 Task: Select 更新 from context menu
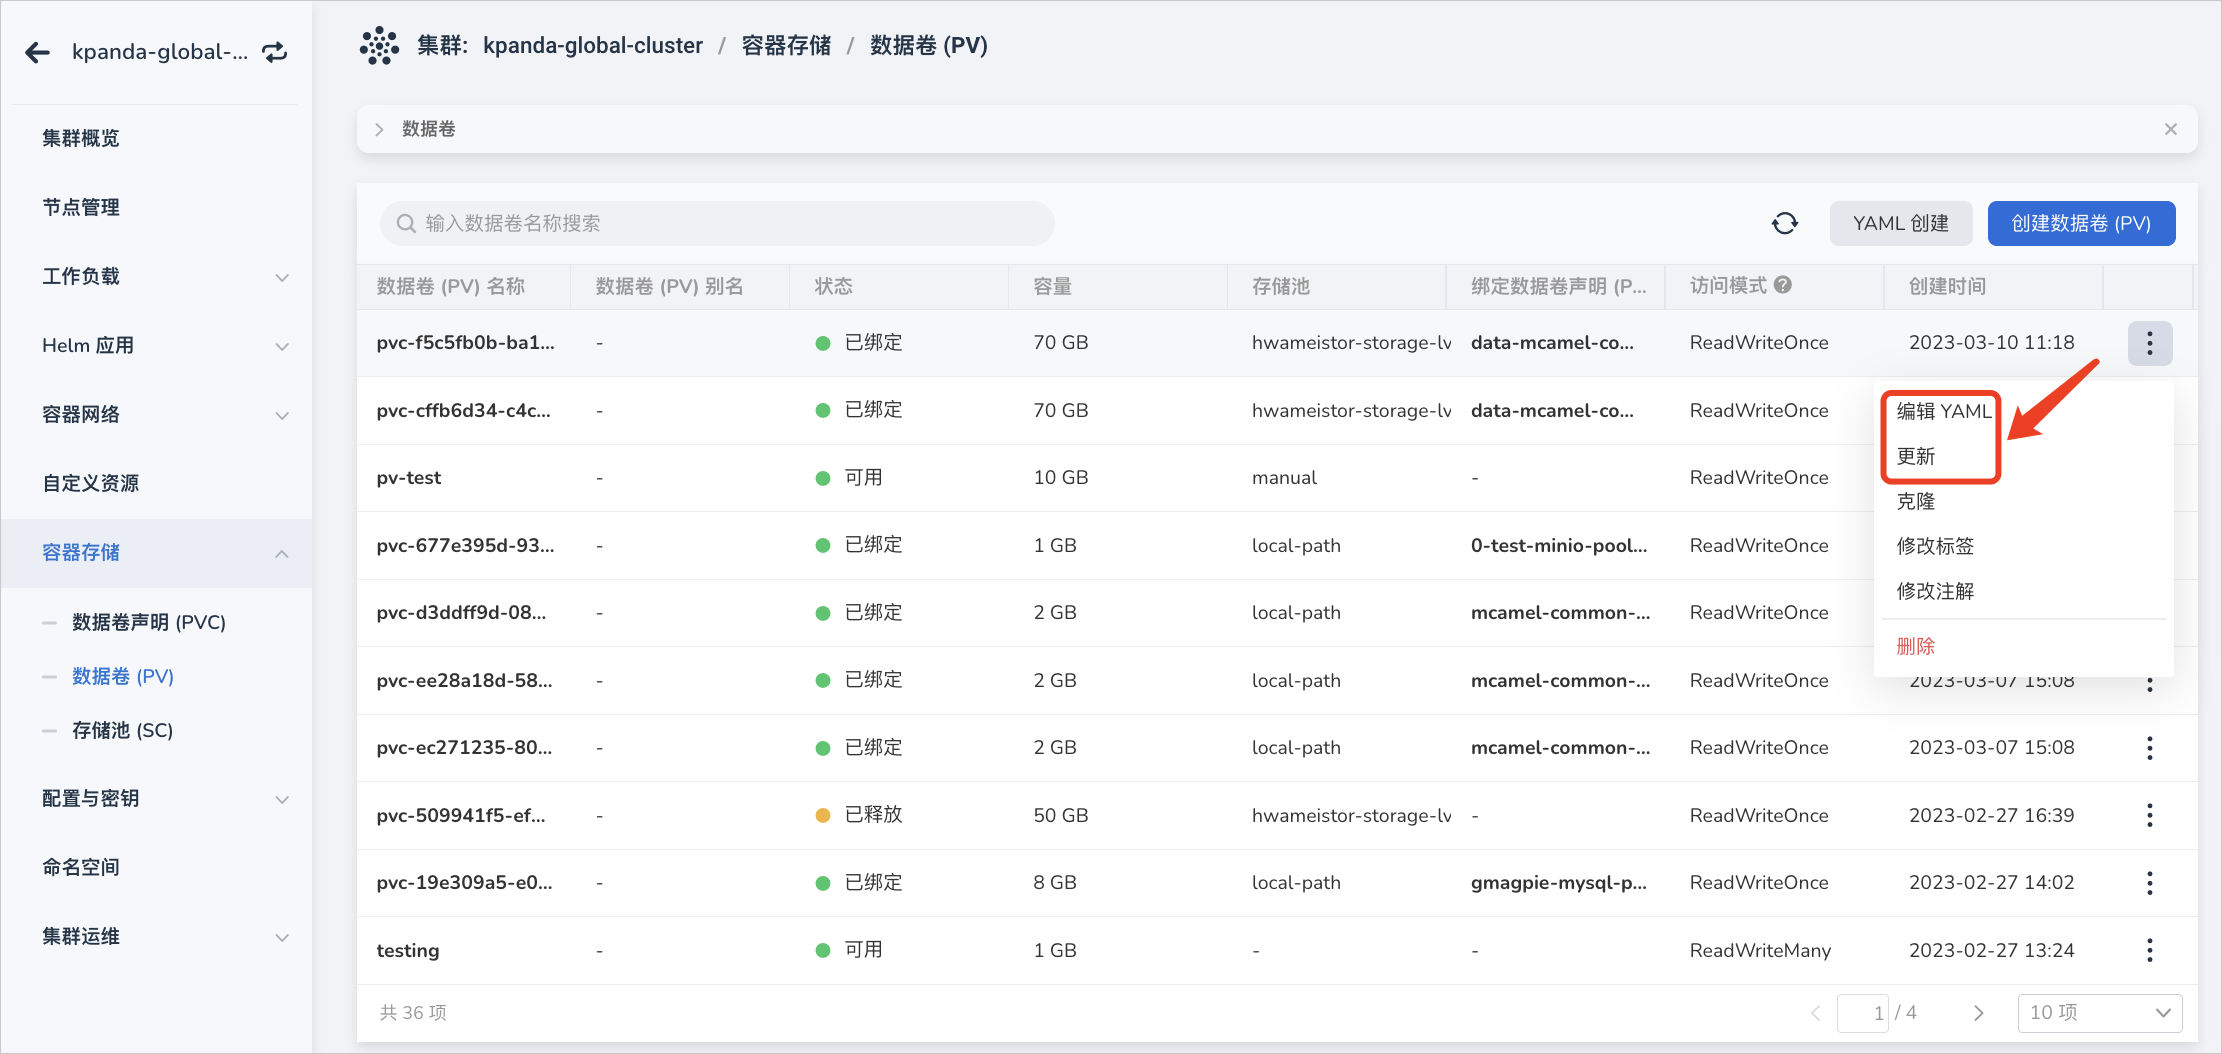pos(1916,456)
